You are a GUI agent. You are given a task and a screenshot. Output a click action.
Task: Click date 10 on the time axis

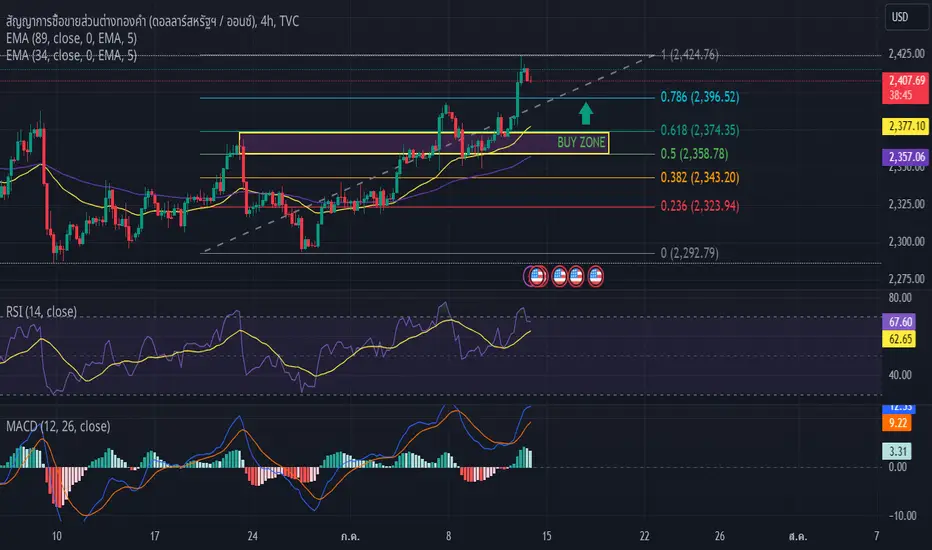(x=56, y=536)
